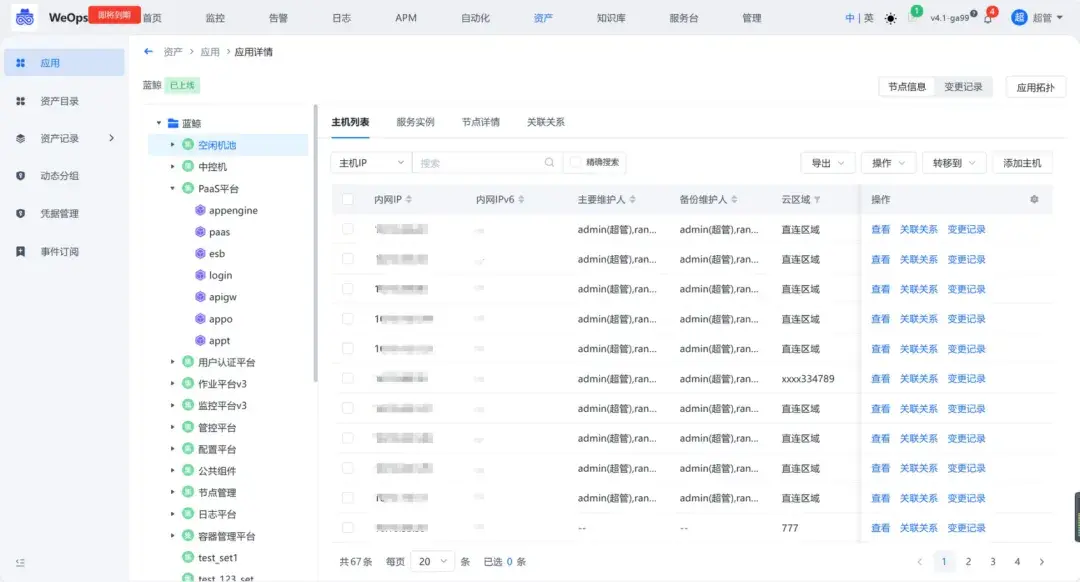Click the tree panel vertical scrollbar

click(315, 243)
